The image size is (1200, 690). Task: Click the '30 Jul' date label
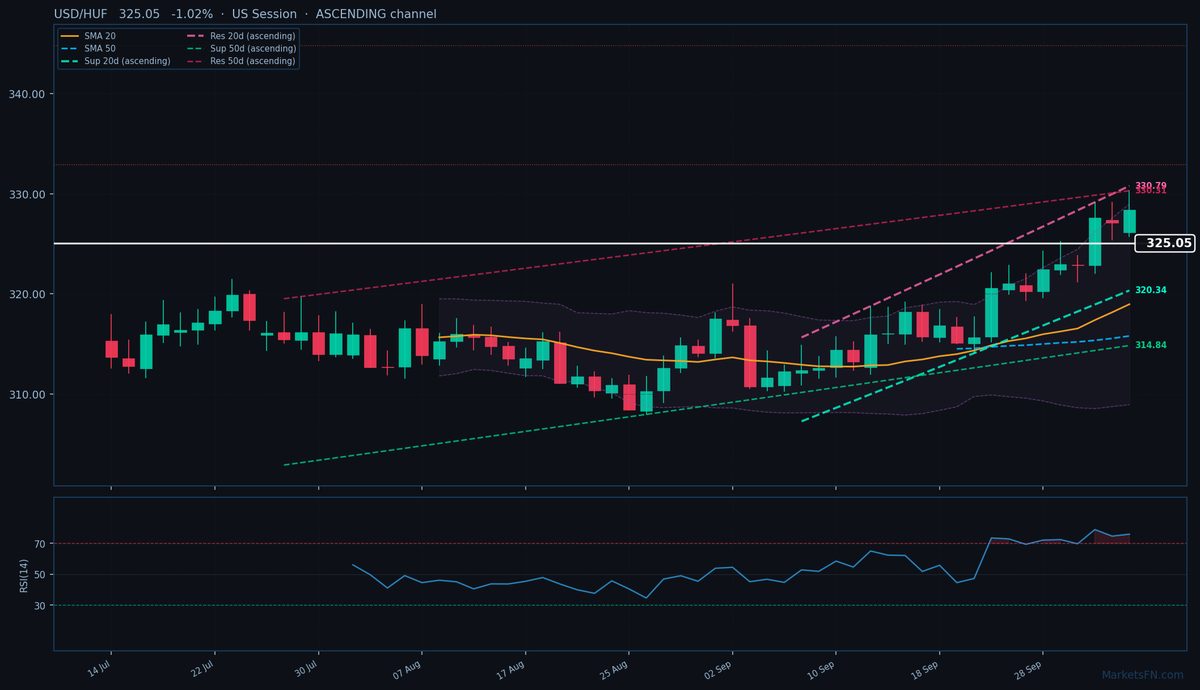(x=306, y=669)
